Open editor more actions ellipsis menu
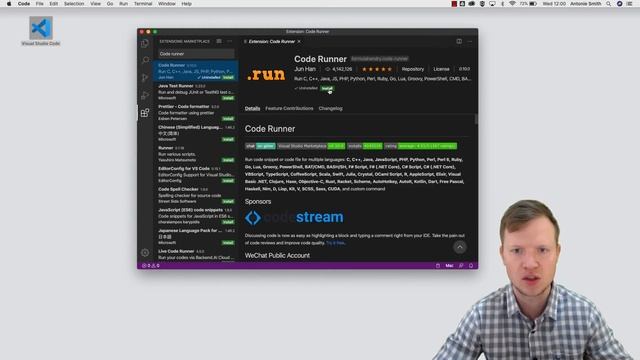Screen dimensions: 640x360 pyautogui.click(x=470, y=41)
